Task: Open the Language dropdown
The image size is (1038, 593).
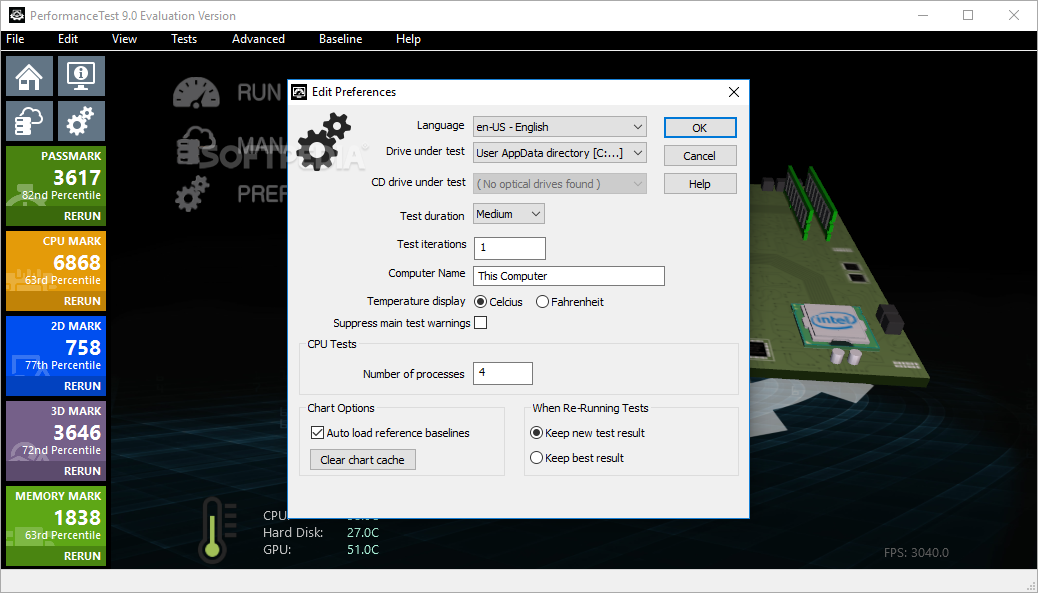Action: point(559,126)
